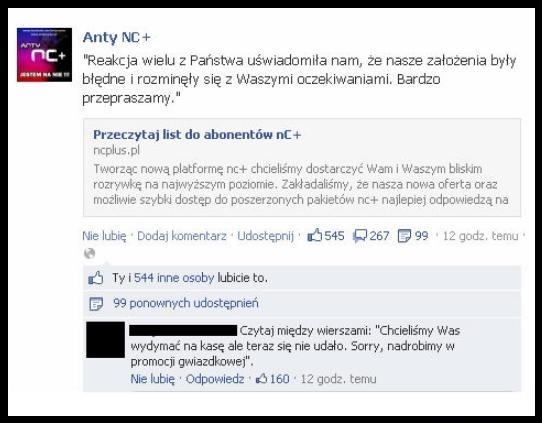Click the ncplus.pl domain text

tap(116, 151)
